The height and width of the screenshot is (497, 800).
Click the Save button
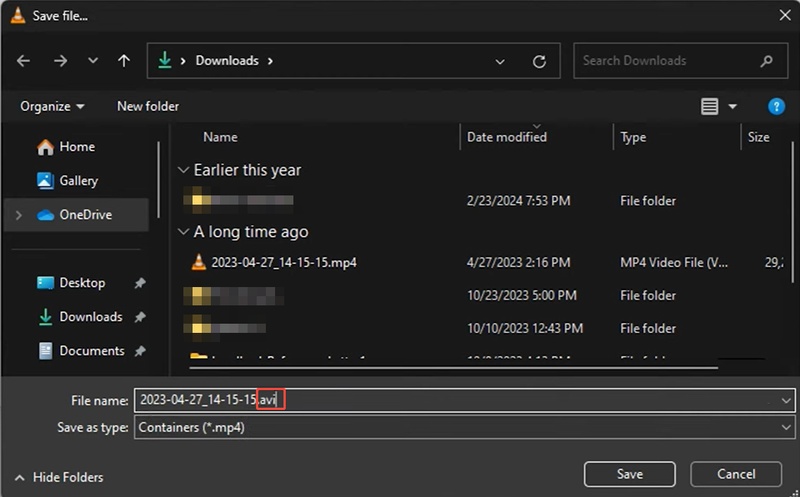coord(630,474)
